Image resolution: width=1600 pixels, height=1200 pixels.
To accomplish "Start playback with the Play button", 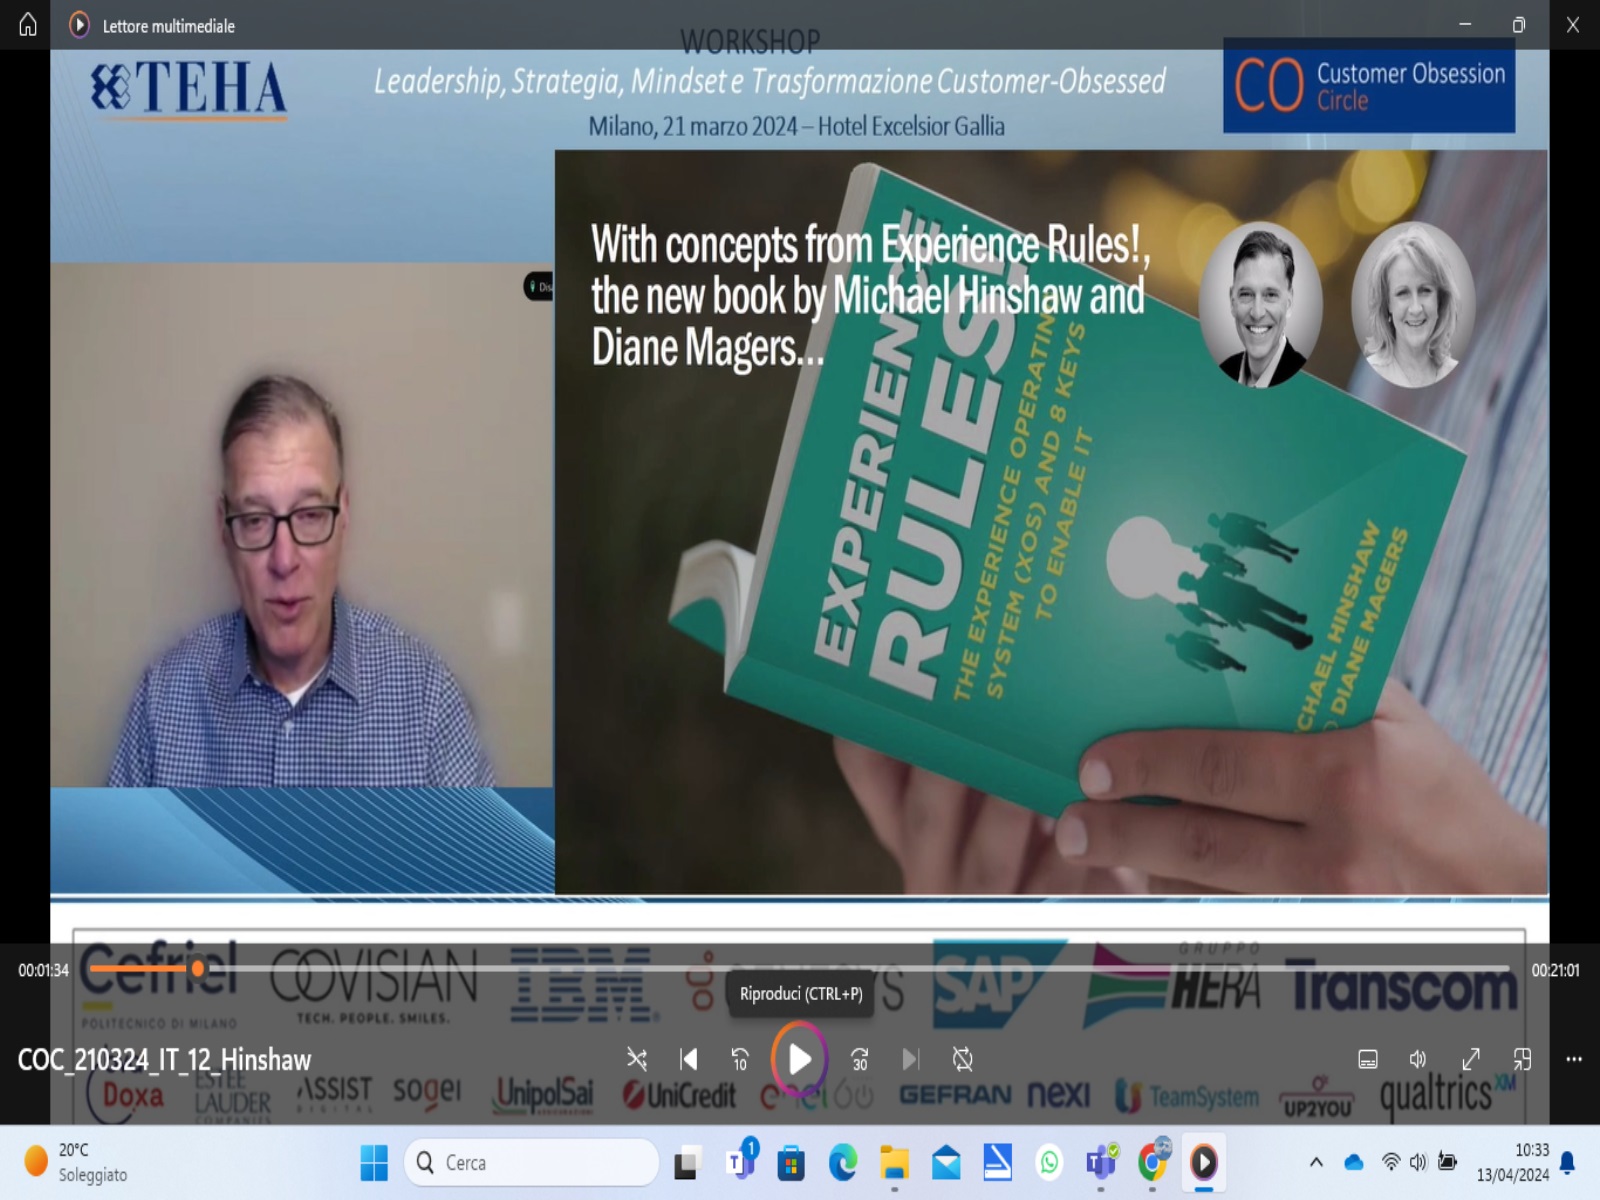I will click(799, 1059).
